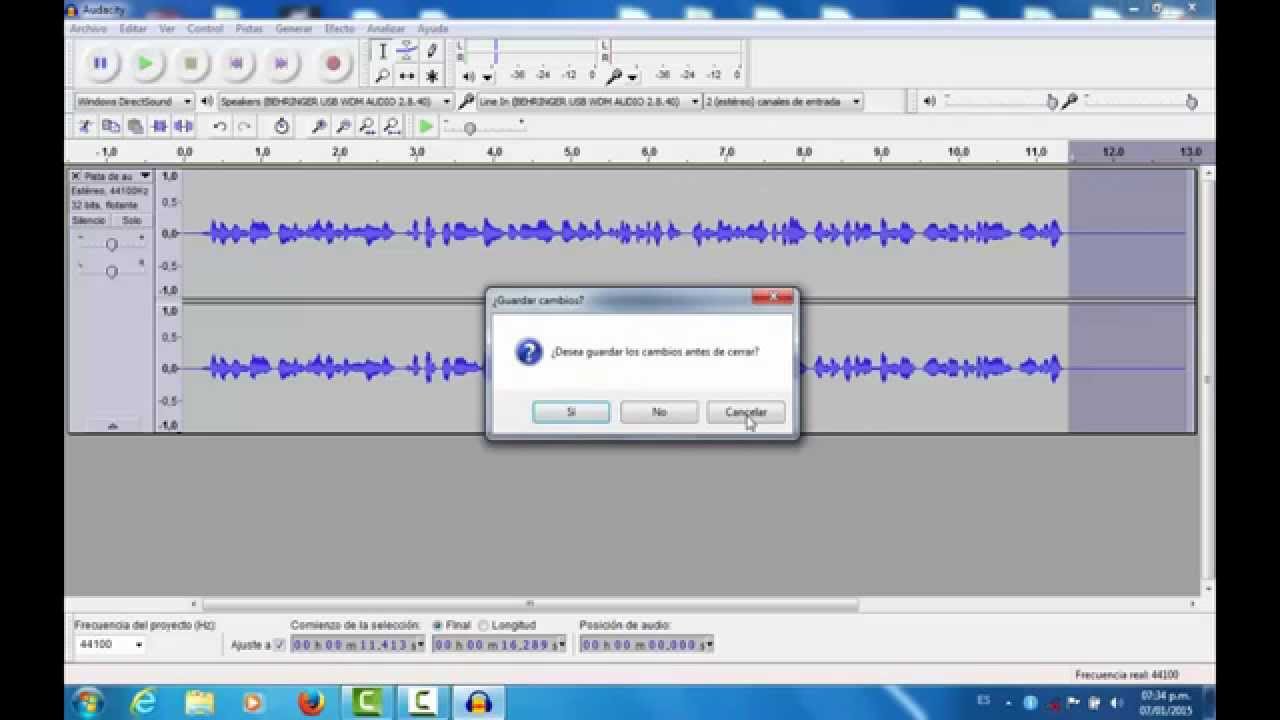Start playback with the green Play button
The image size is (1280, 720).
[x=145, y=64]
